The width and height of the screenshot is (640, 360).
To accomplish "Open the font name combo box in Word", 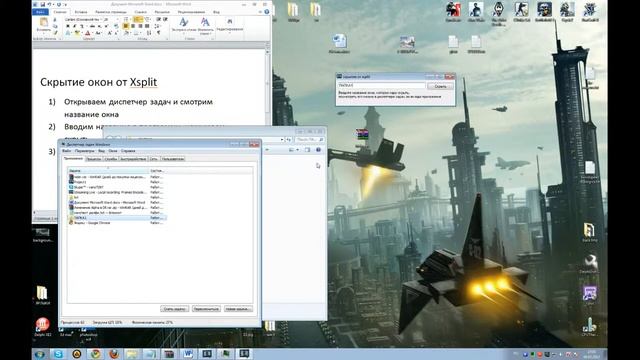I will coord(84,19).
